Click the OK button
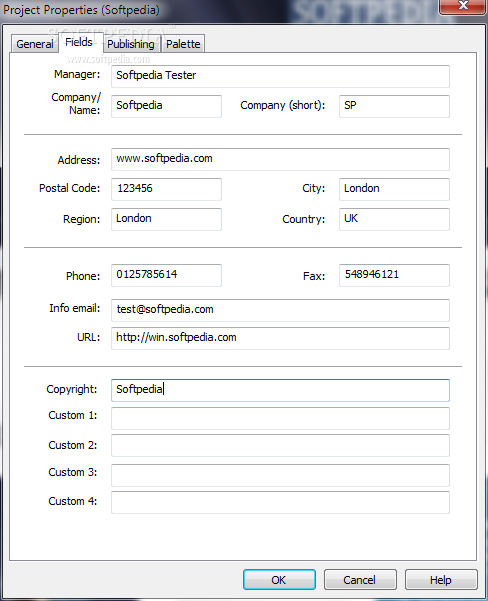This screenshot has height=601, width=488. coord(279,580)
